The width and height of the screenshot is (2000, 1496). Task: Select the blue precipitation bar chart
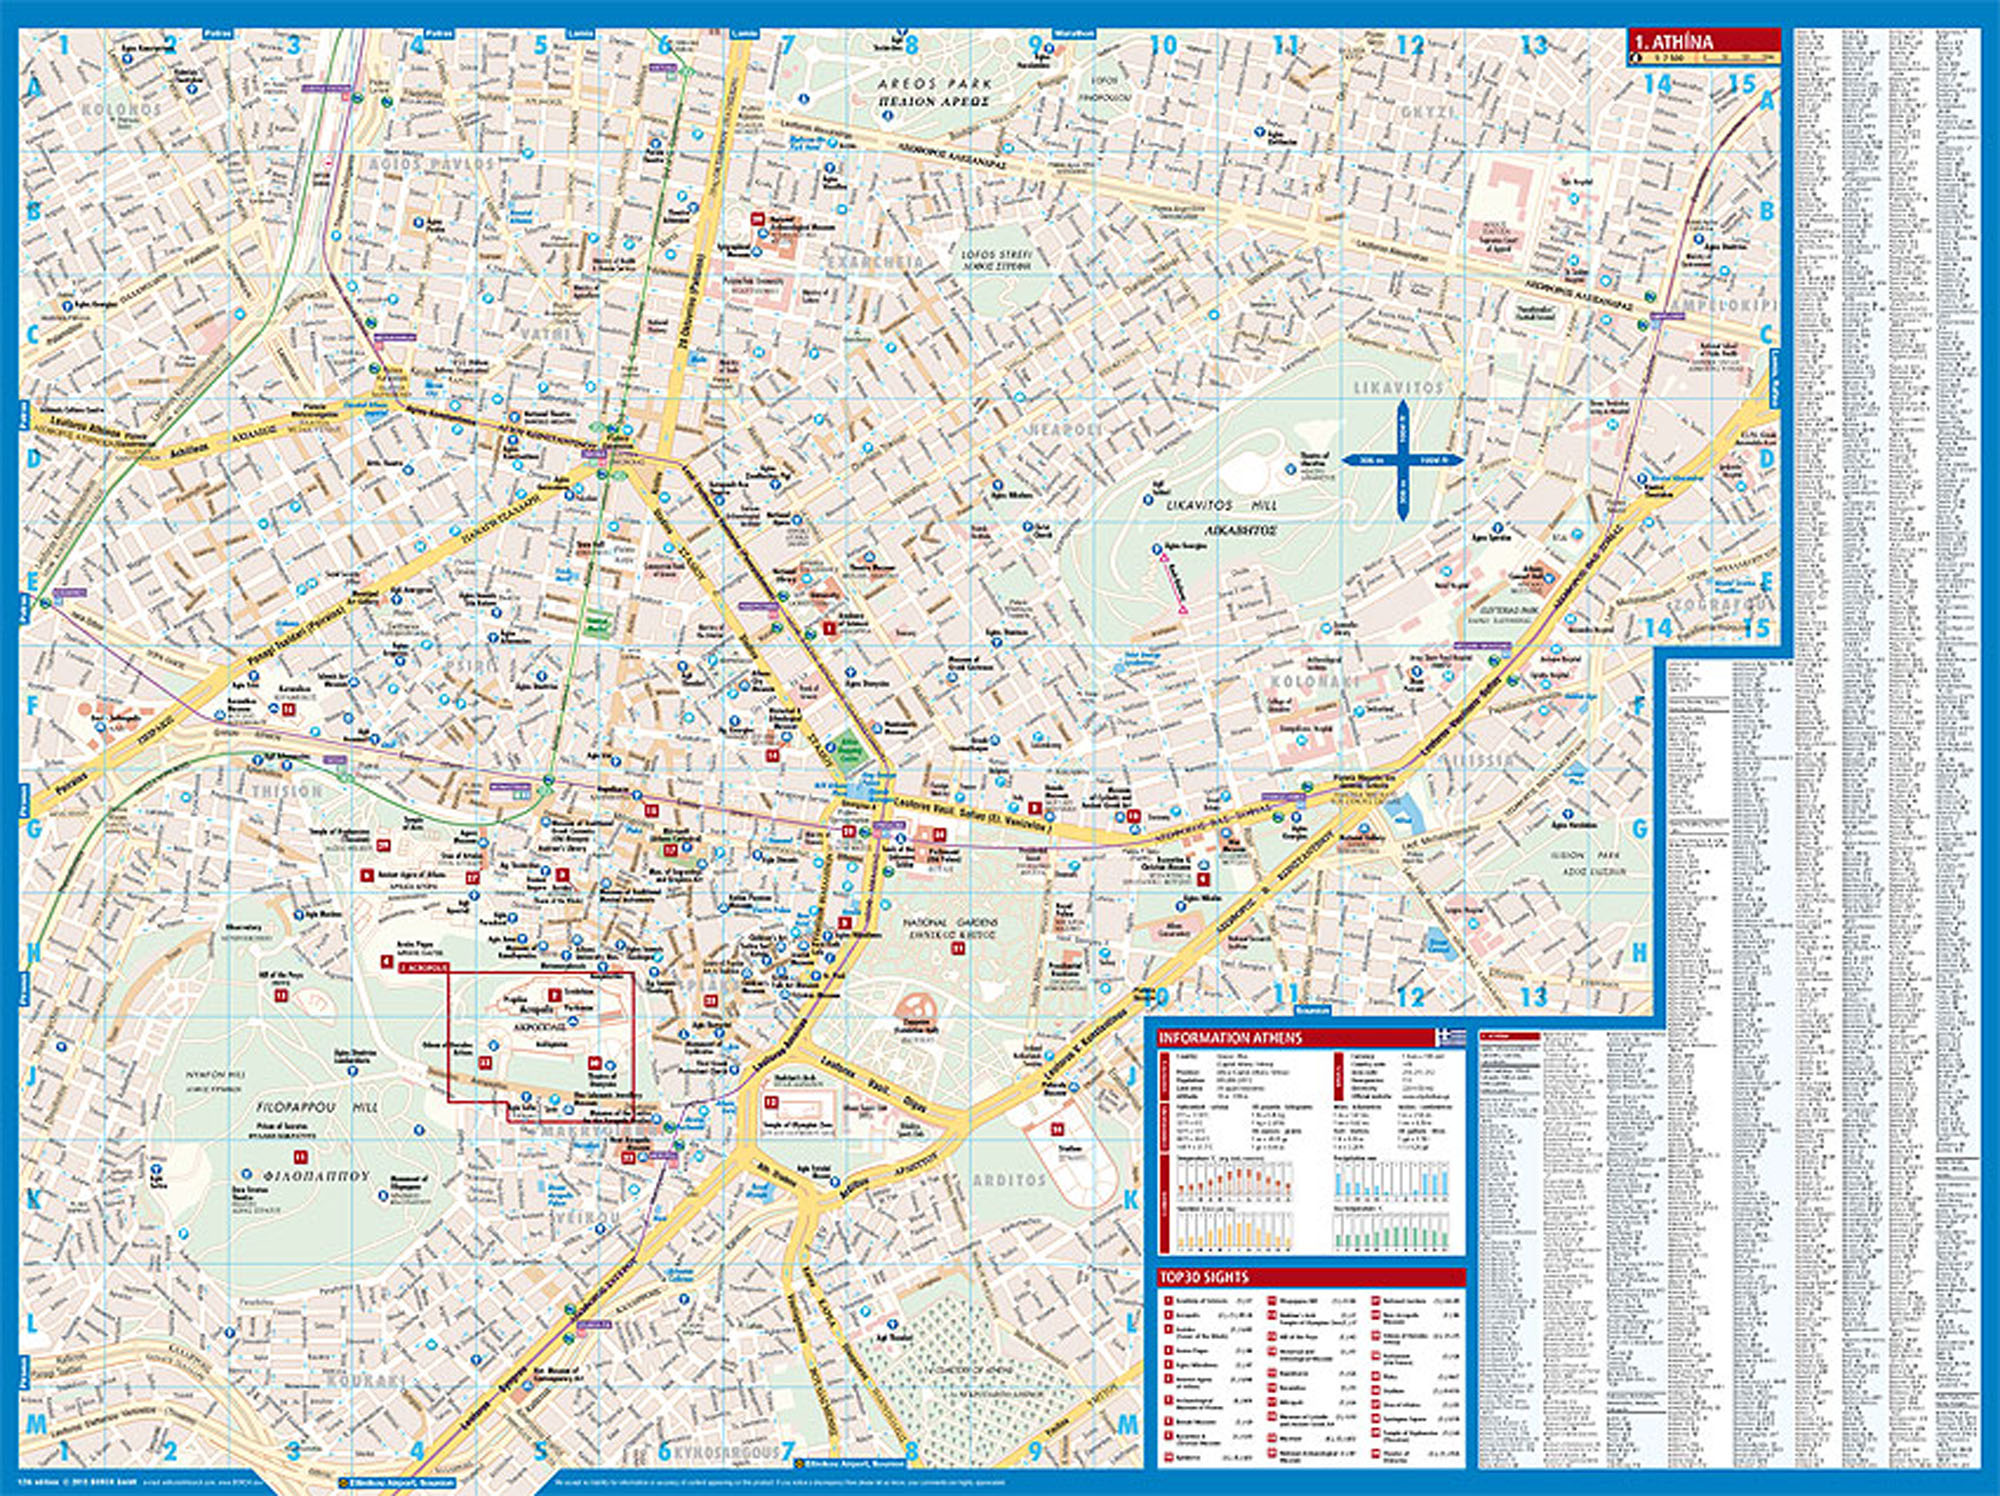click(1391, 1182)
